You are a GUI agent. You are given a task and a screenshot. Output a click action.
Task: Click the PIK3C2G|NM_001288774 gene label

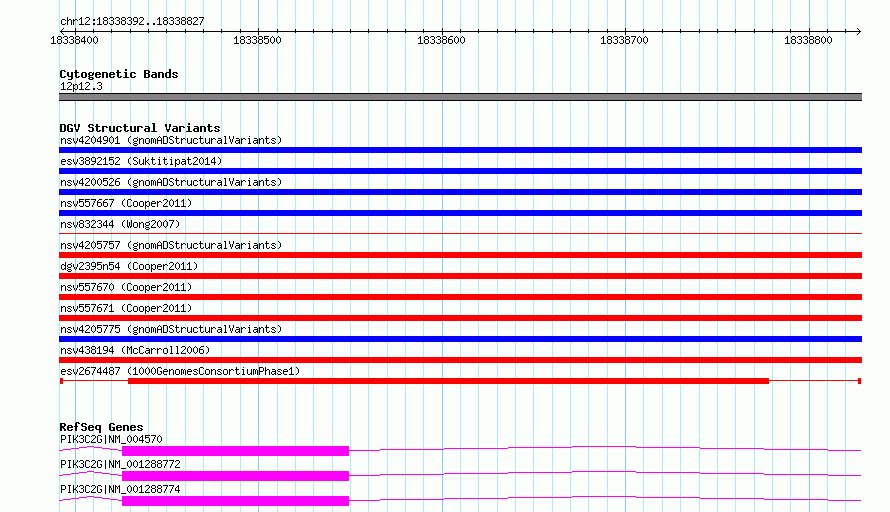pyautogui.click(x=120, y=489)
